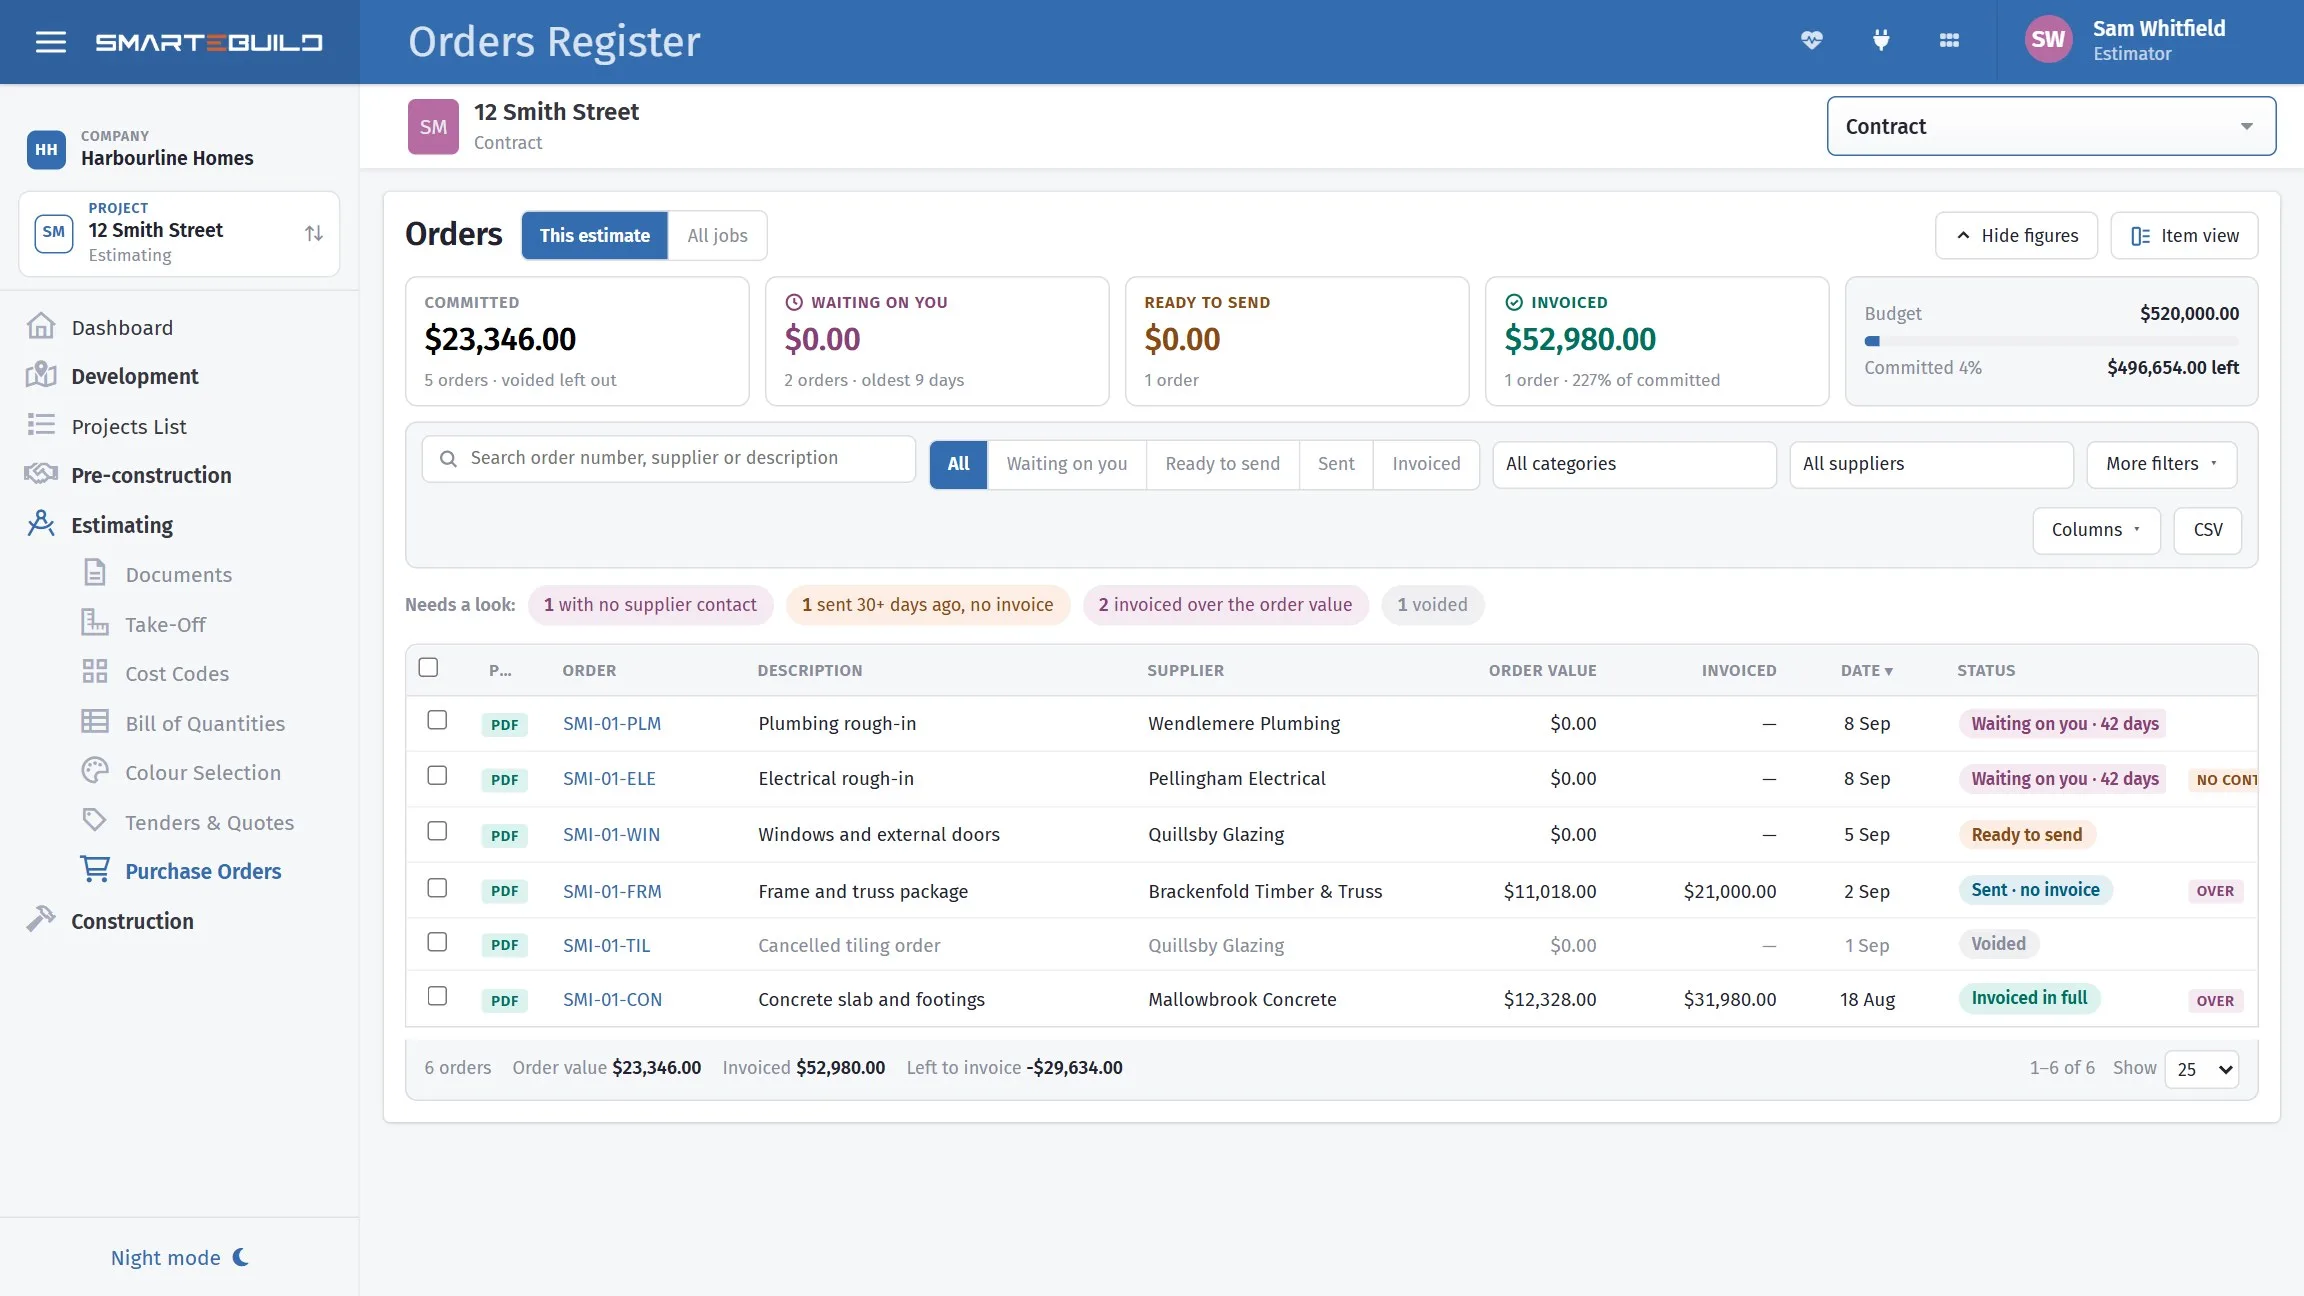The width and height of the screenshot is (2304, 1296).
Task: Check the Frame and truss package row
Action: [437, 888]
